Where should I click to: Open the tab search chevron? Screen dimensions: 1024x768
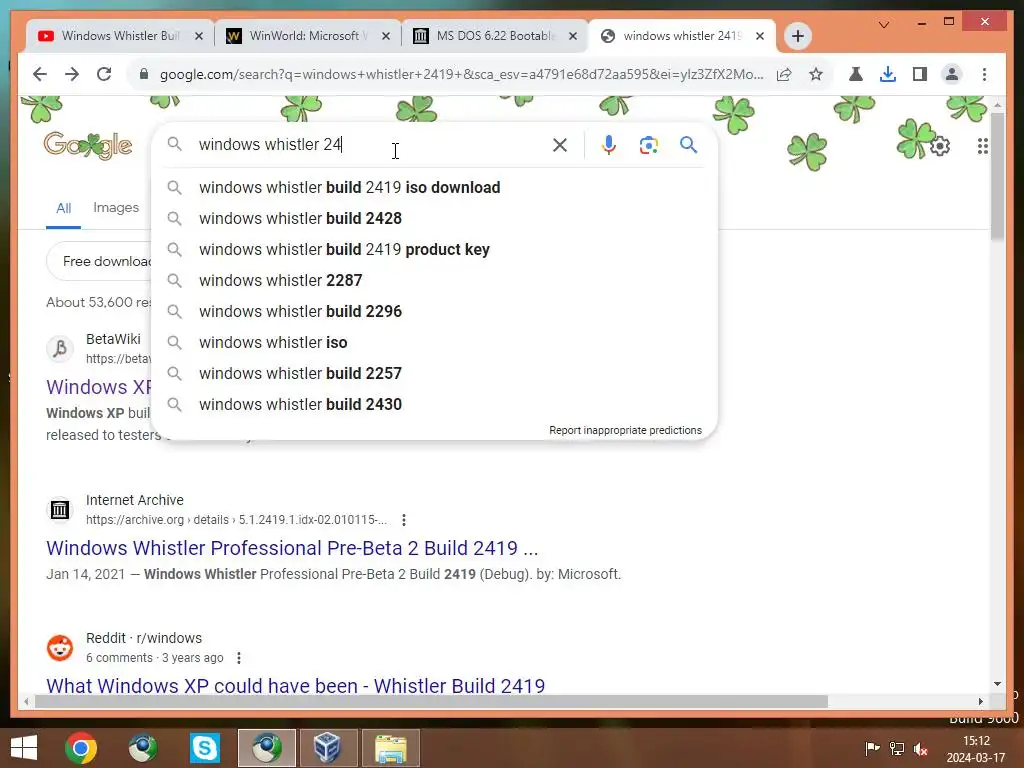[884, 25]
